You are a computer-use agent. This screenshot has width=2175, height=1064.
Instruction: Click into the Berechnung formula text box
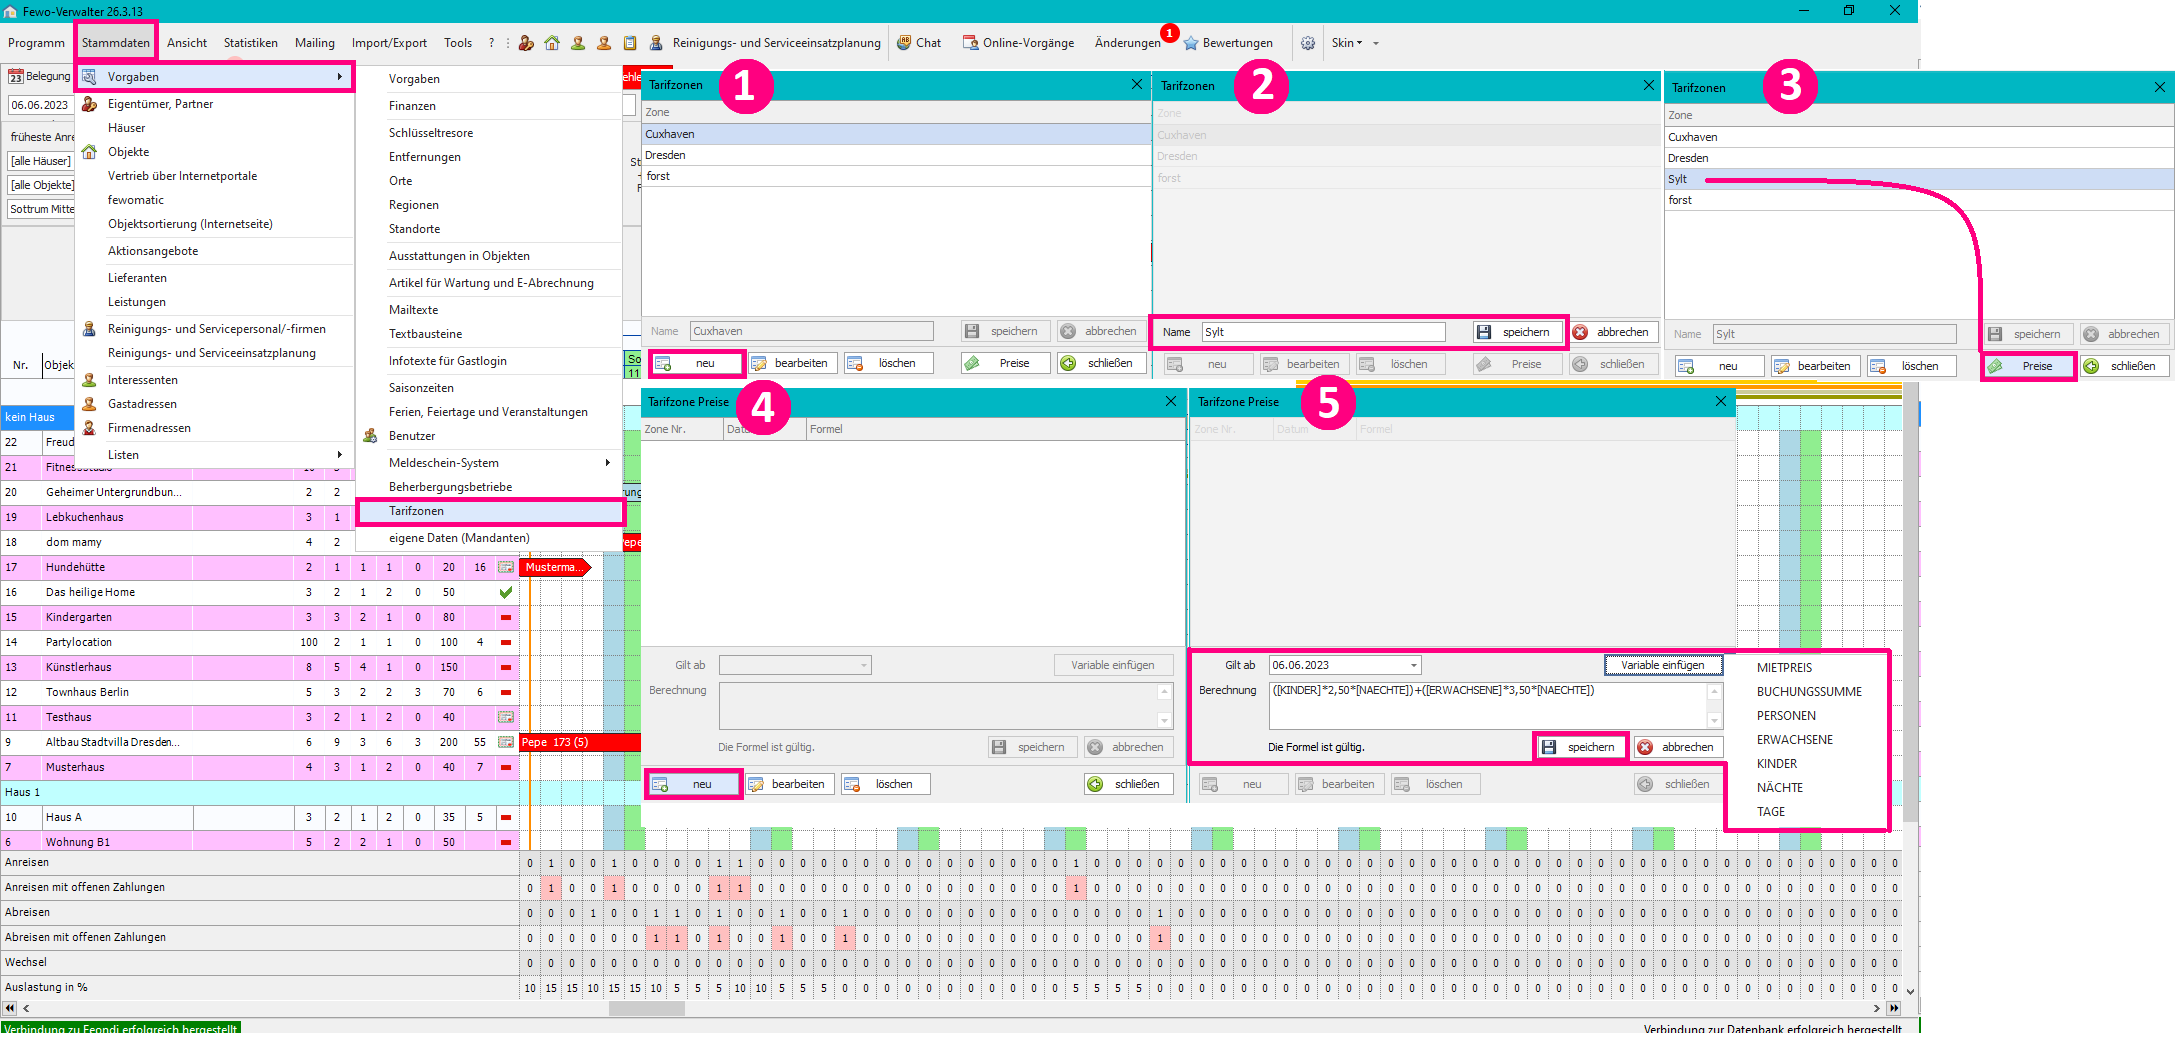[1488, 706]
